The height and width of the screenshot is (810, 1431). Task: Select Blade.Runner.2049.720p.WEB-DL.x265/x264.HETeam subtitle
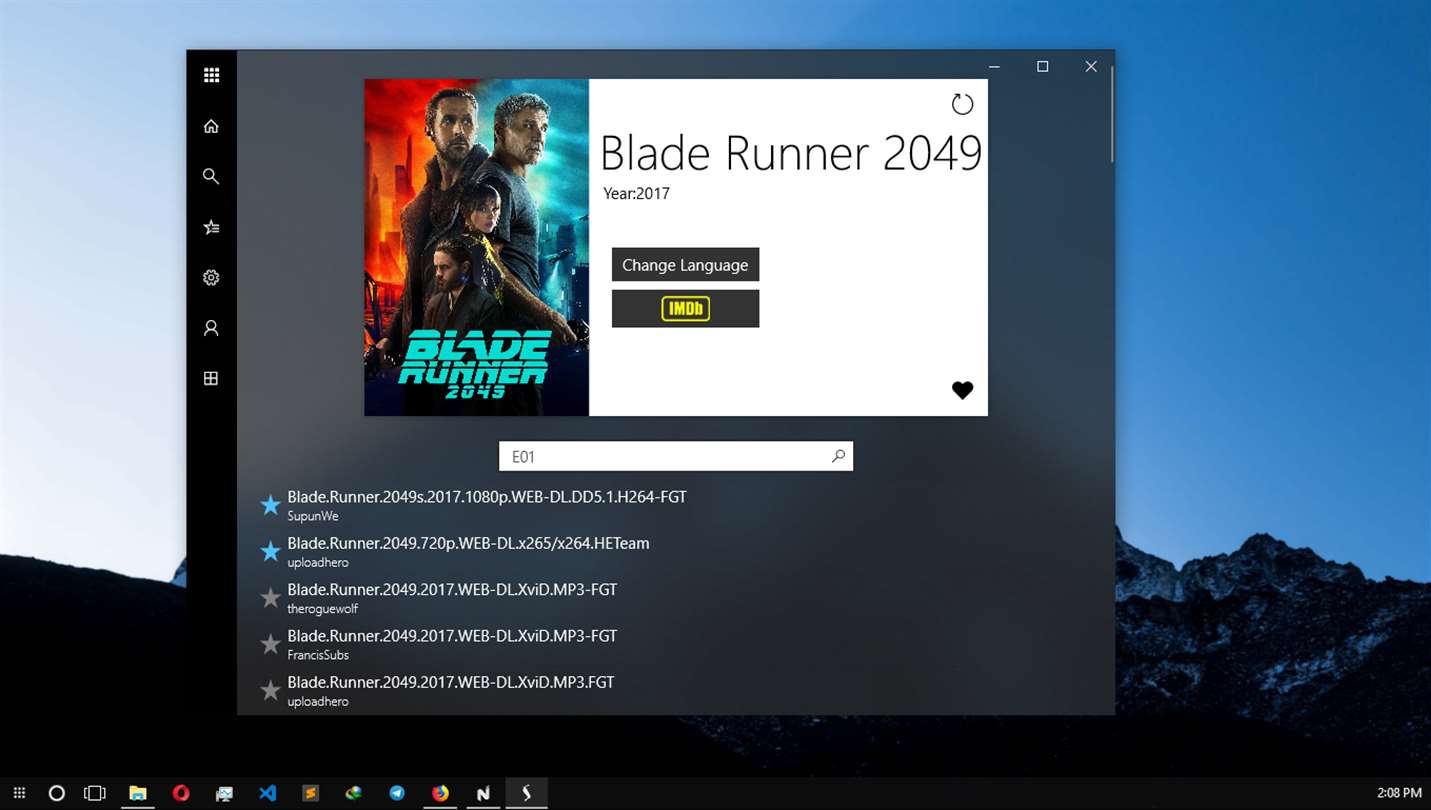click(x=468, y=543)
